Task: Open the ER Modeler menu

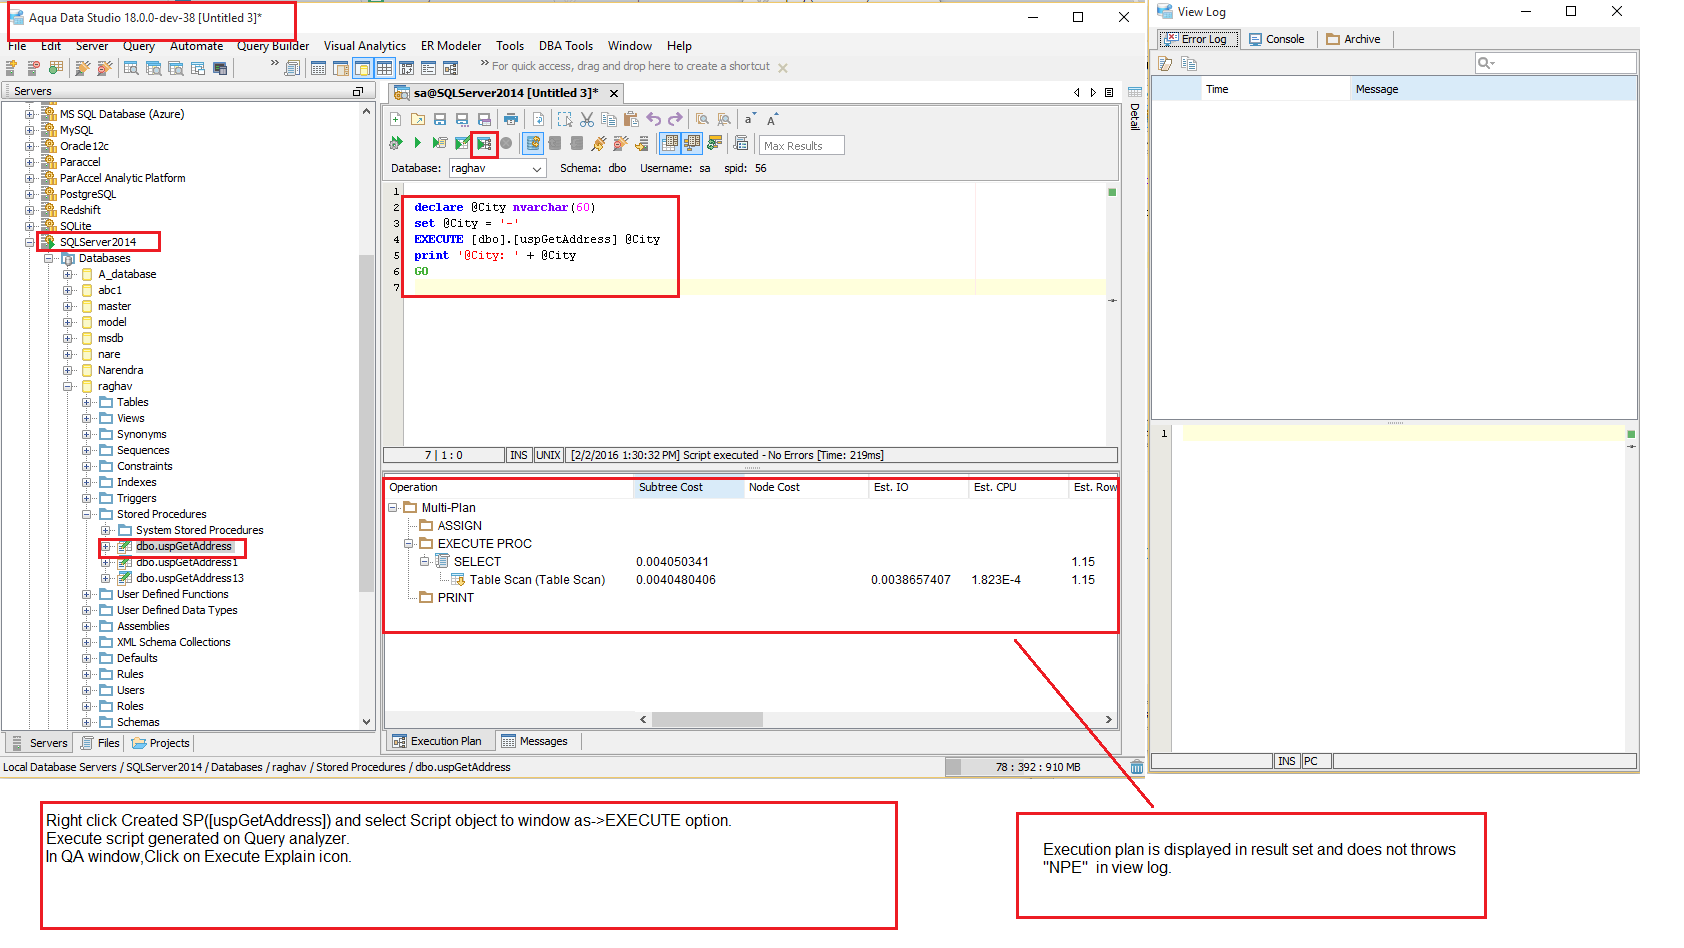Action: click(451, 46)
